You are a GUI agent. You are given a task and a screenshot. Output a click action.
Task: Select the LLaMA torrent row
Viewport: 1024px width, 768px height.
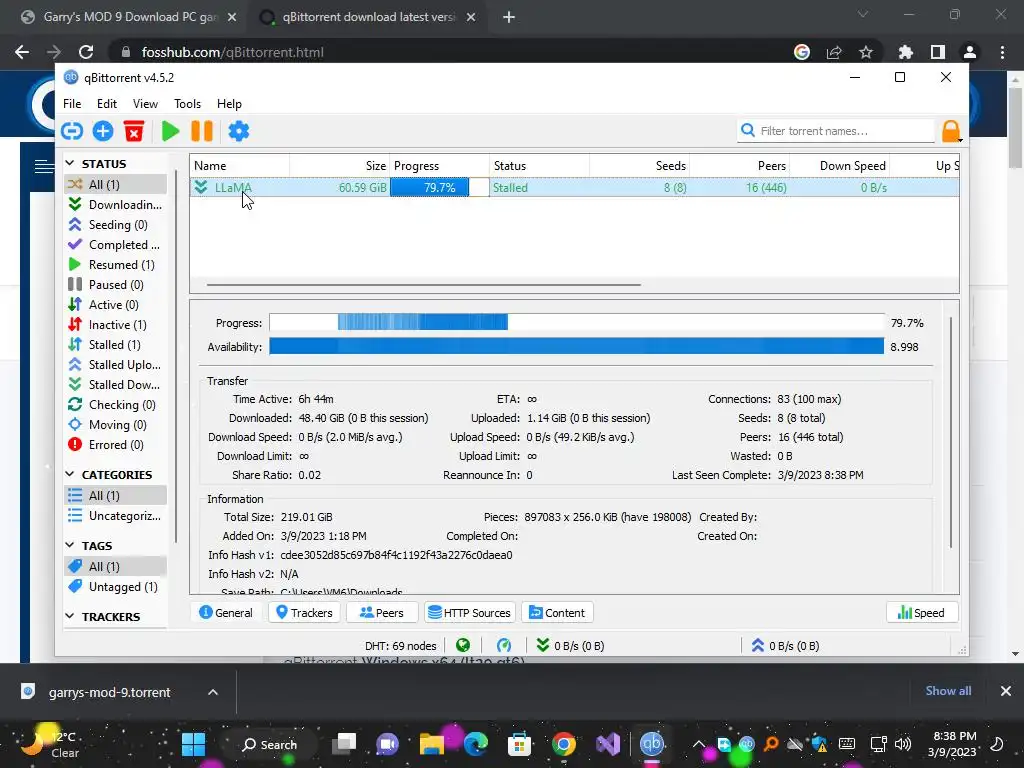coord(575,187)
